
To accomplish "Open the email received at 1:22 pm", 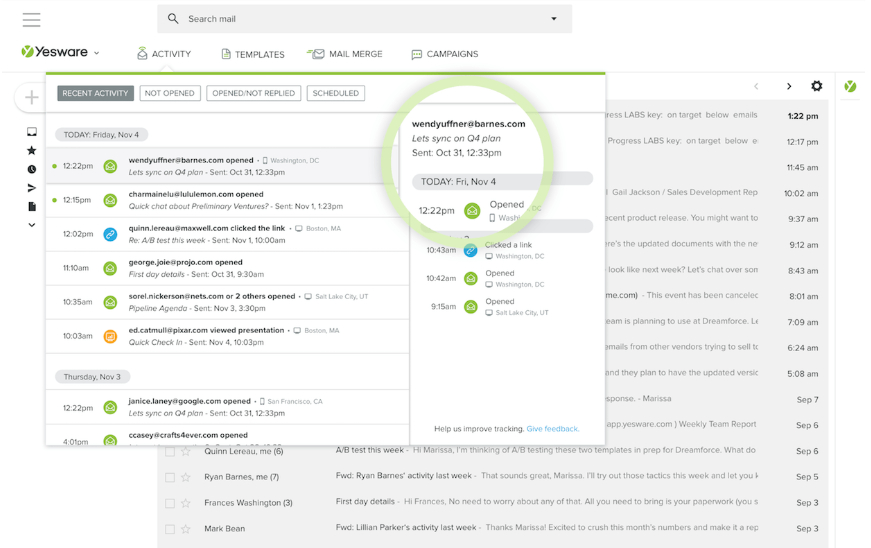I will 717,115.
